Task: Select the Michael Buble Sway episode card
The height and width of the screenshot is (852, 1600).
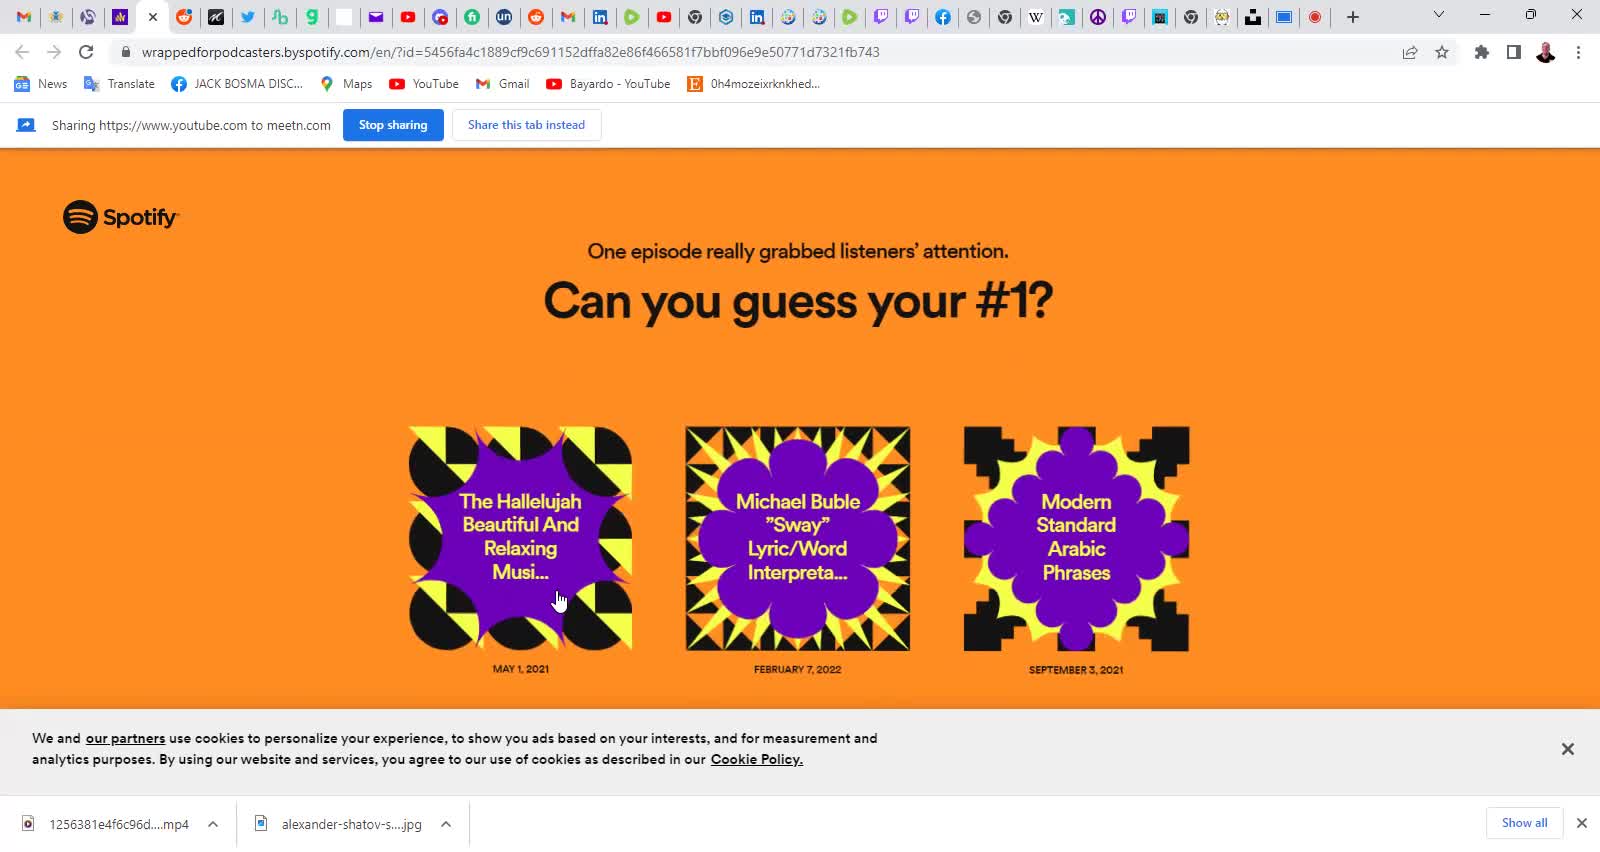Action: tap(798, 538)
